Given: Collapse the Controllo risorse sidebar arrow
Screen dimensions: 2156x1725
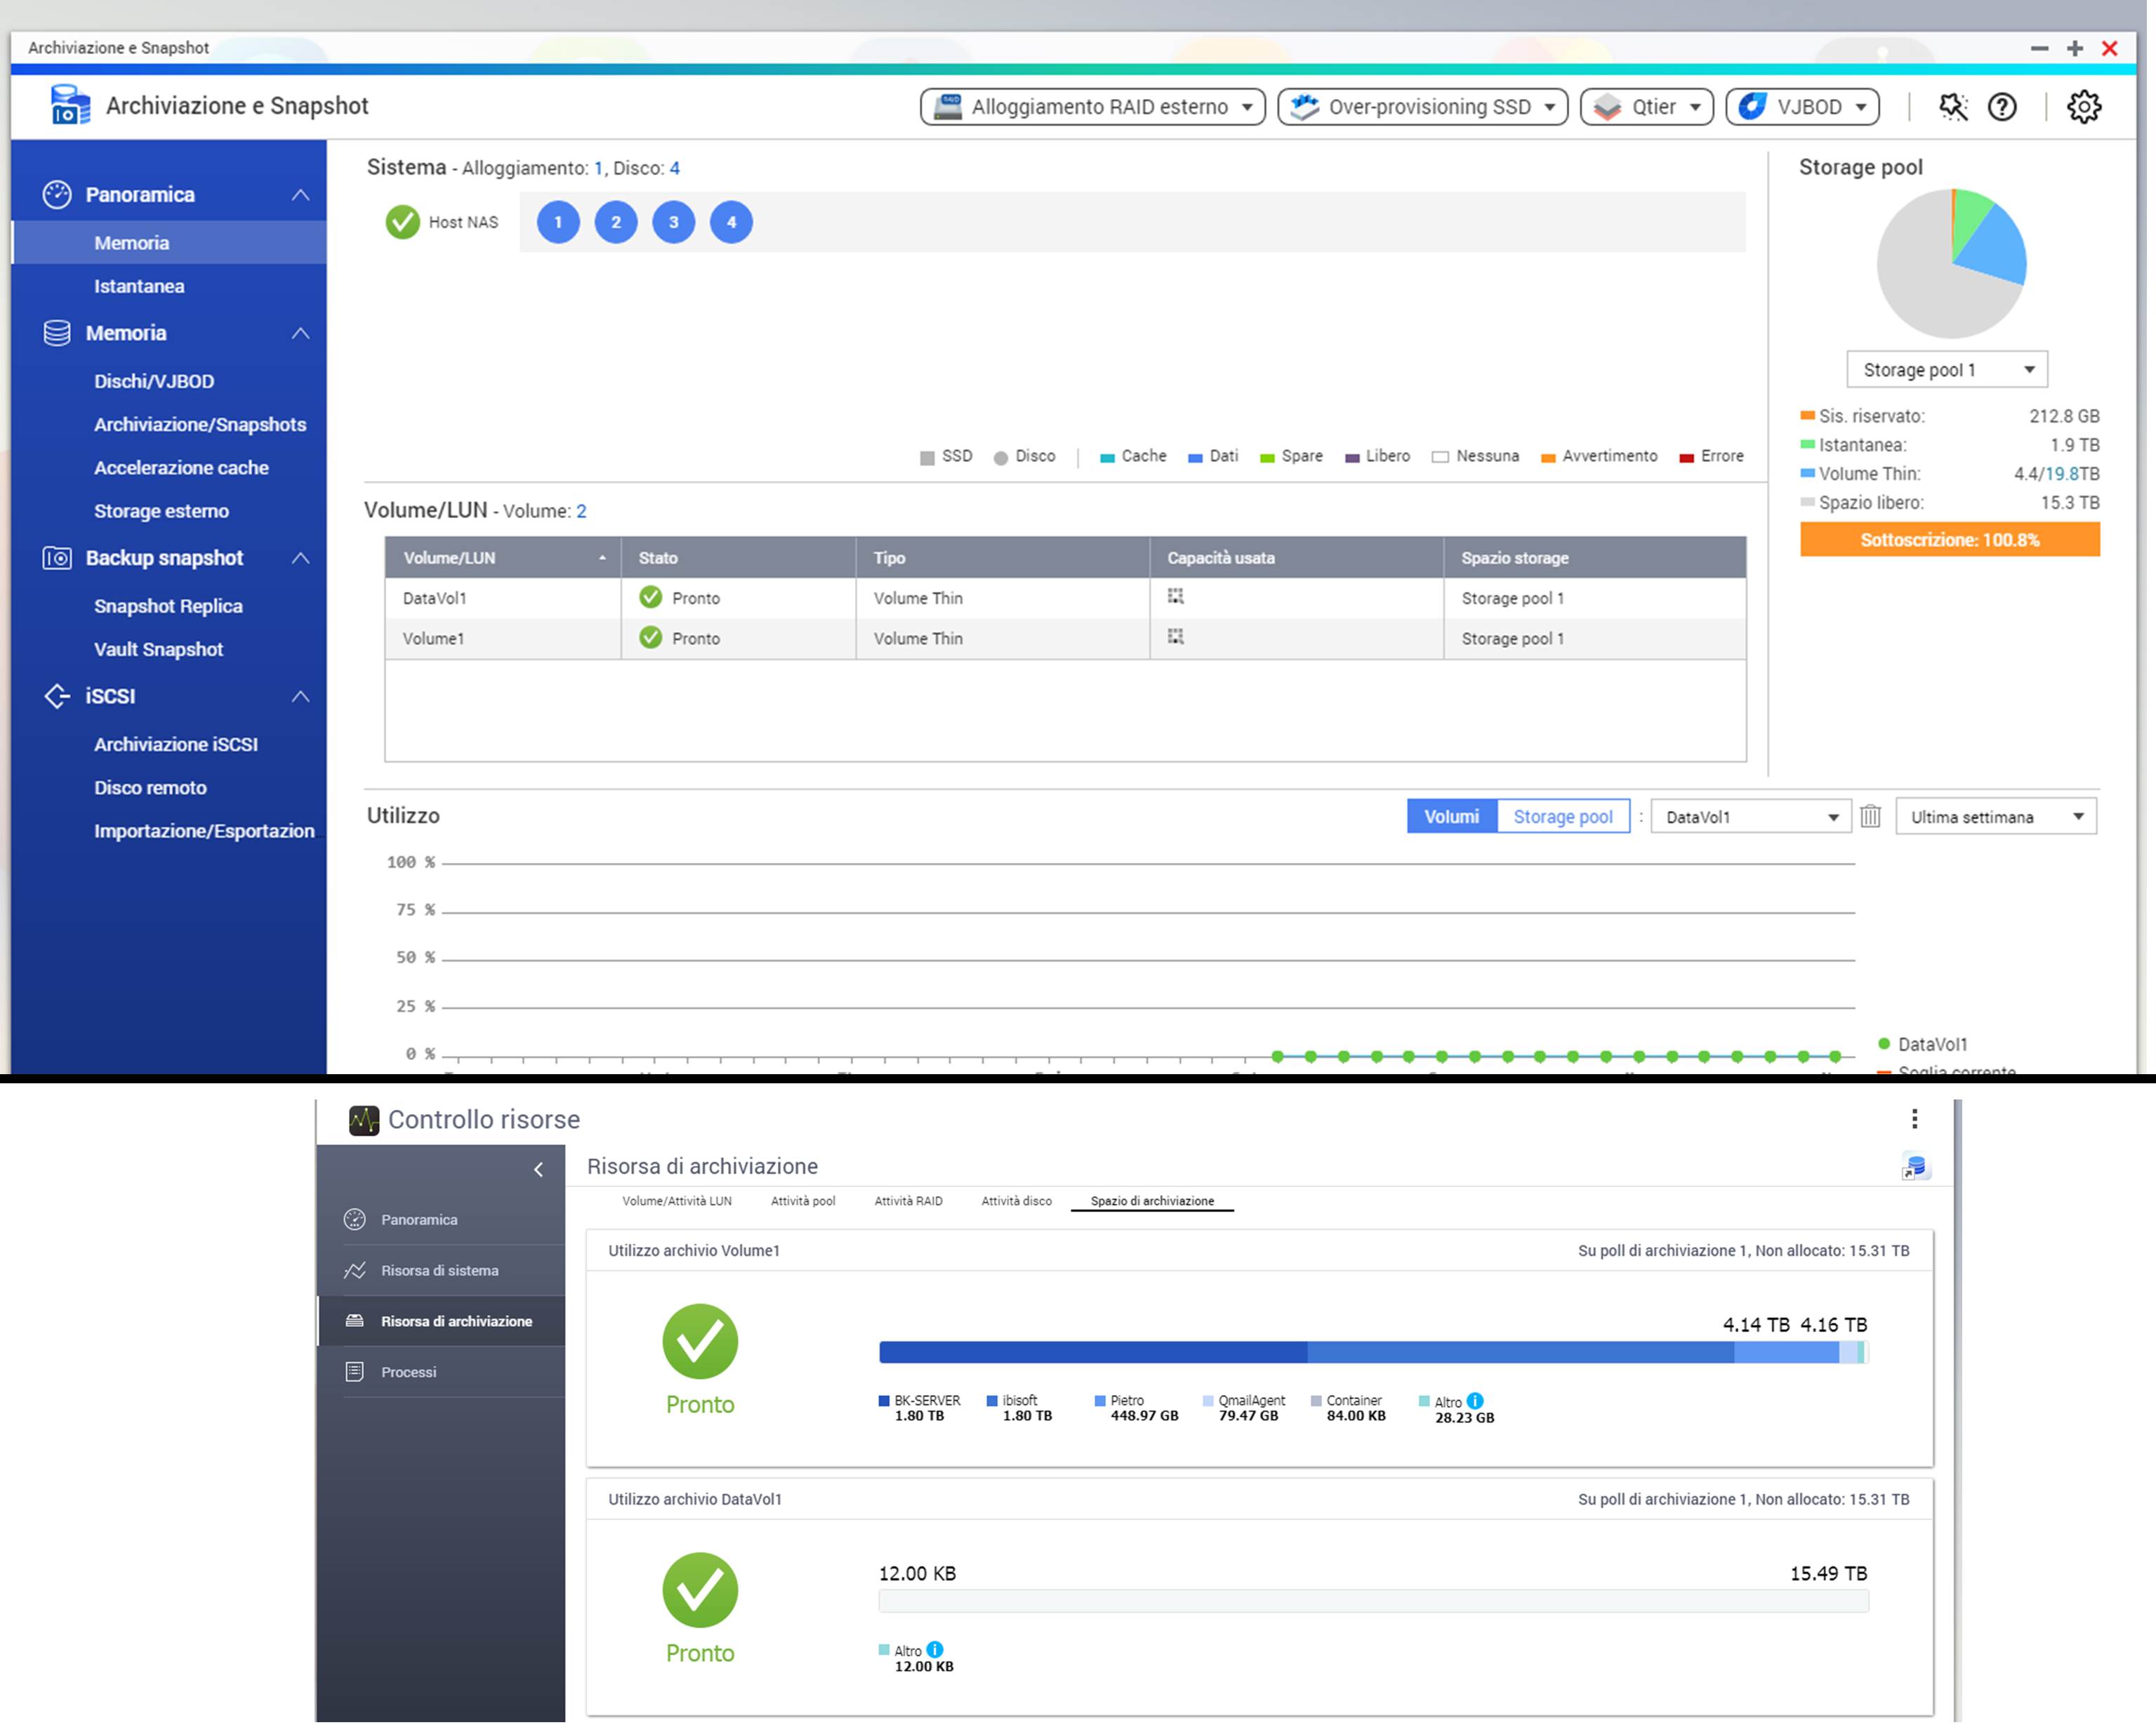Looking at the screenshot, I should tap(539, 1169).
